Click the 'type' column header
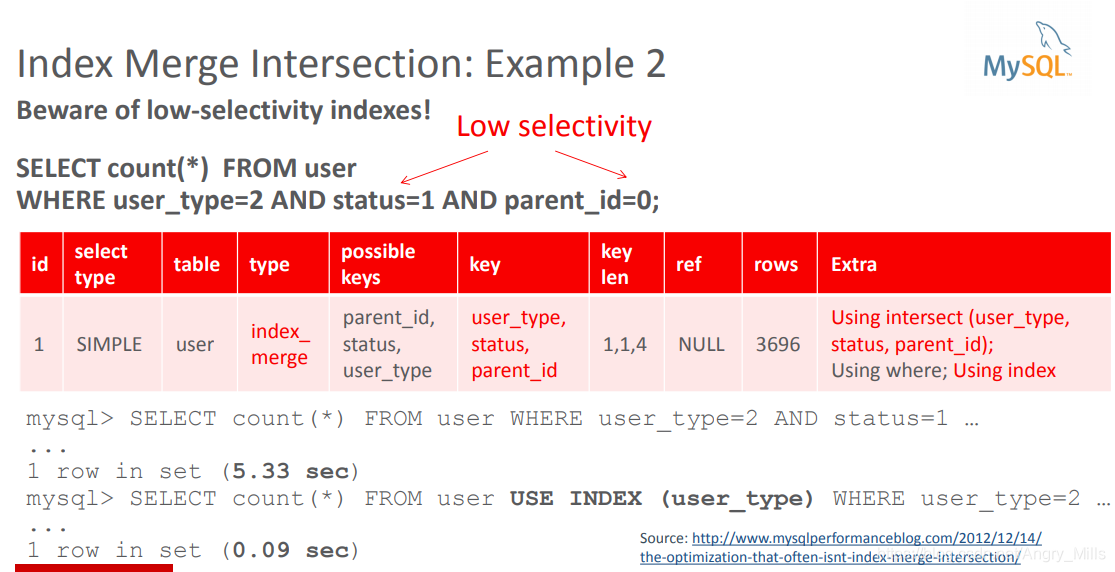Viewport: 1115px width, 572px height. 283,264
